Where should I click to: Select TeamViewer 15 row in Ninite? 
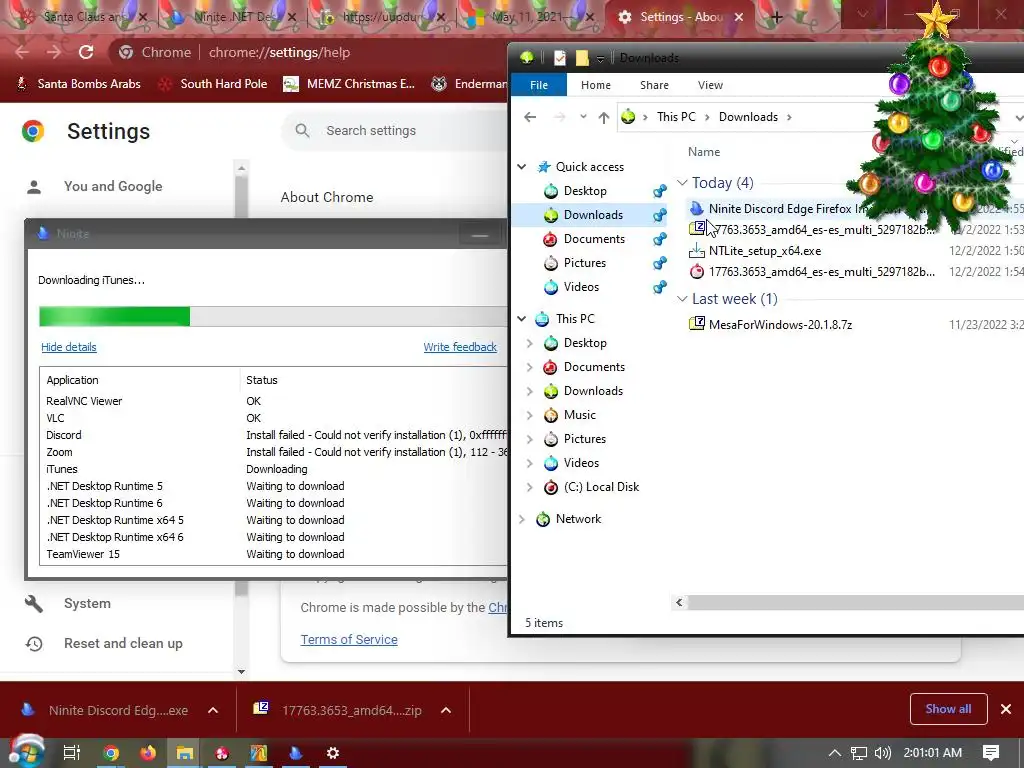(274, 554)
